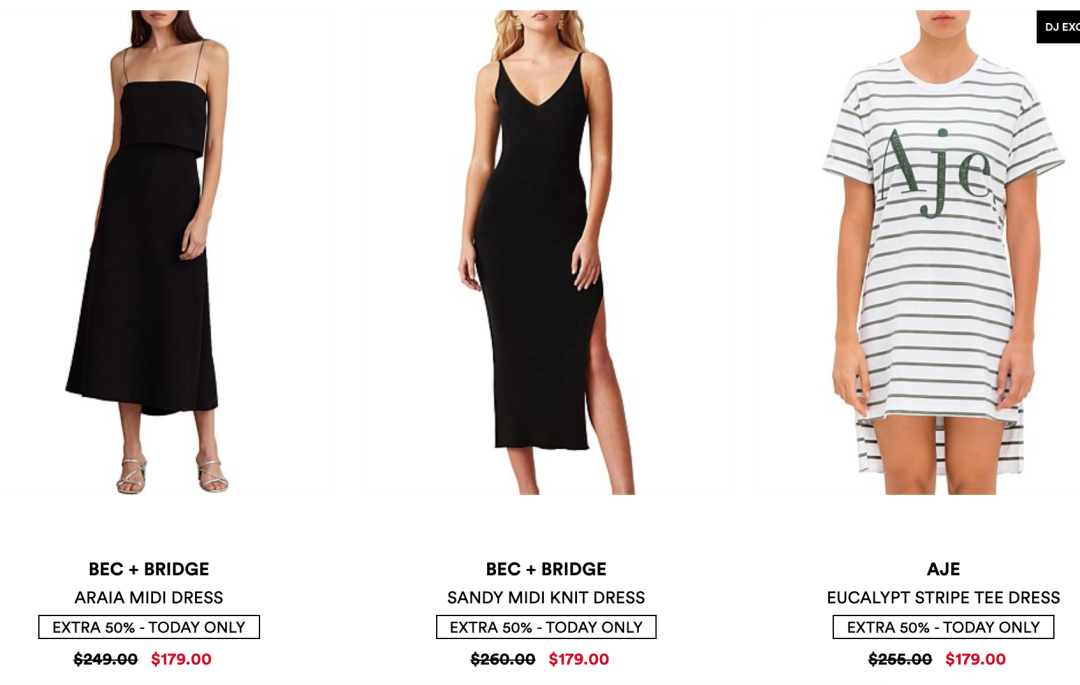1080x685 pixels.
Task: Click the AJE brand name
Action: coord(944,569)
